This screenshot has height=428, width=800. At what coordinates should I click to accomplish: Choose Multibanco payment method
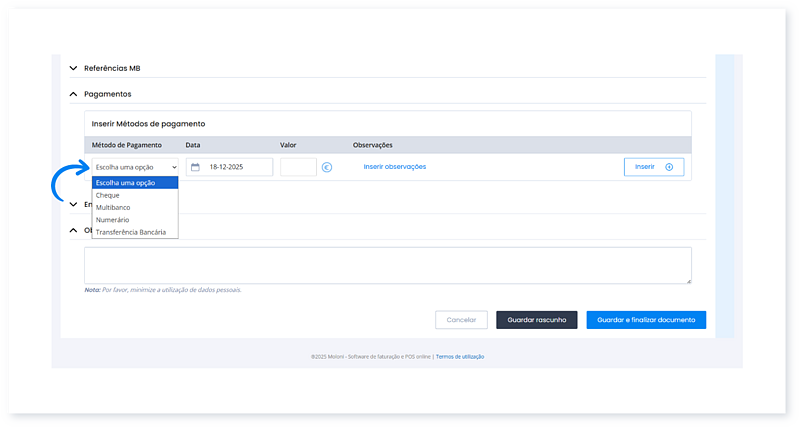[x=113, y=207]
